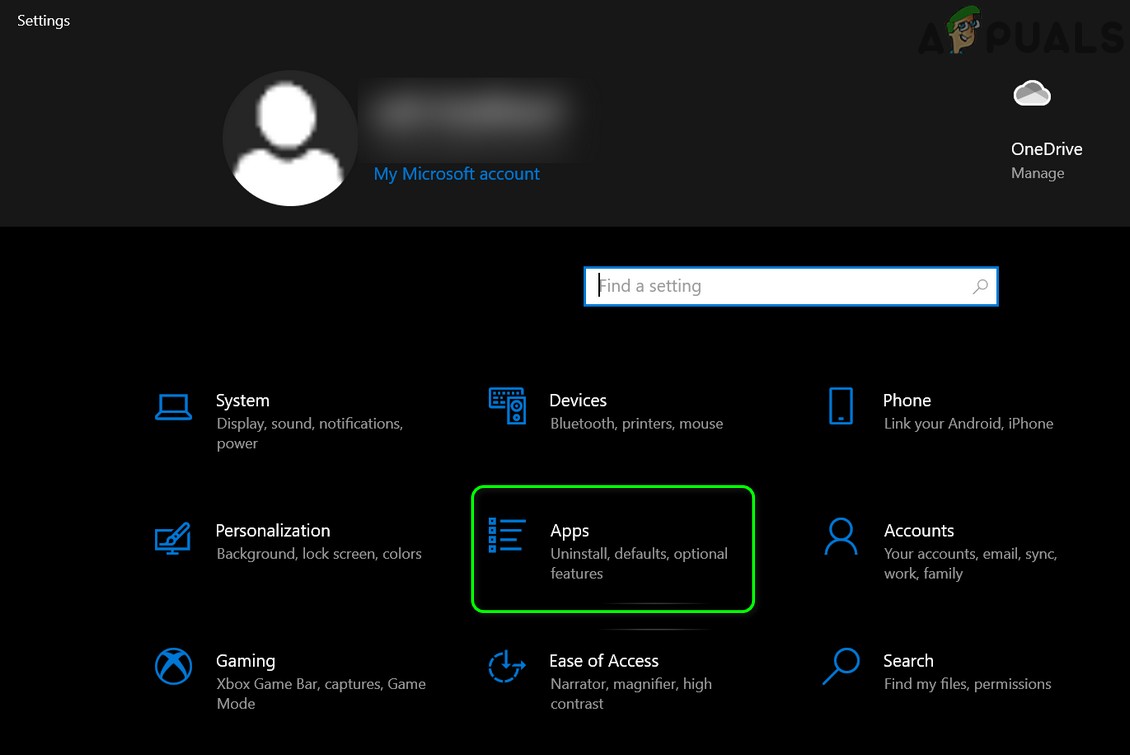Select the Gaming Xbox icon

click(173, 667)
